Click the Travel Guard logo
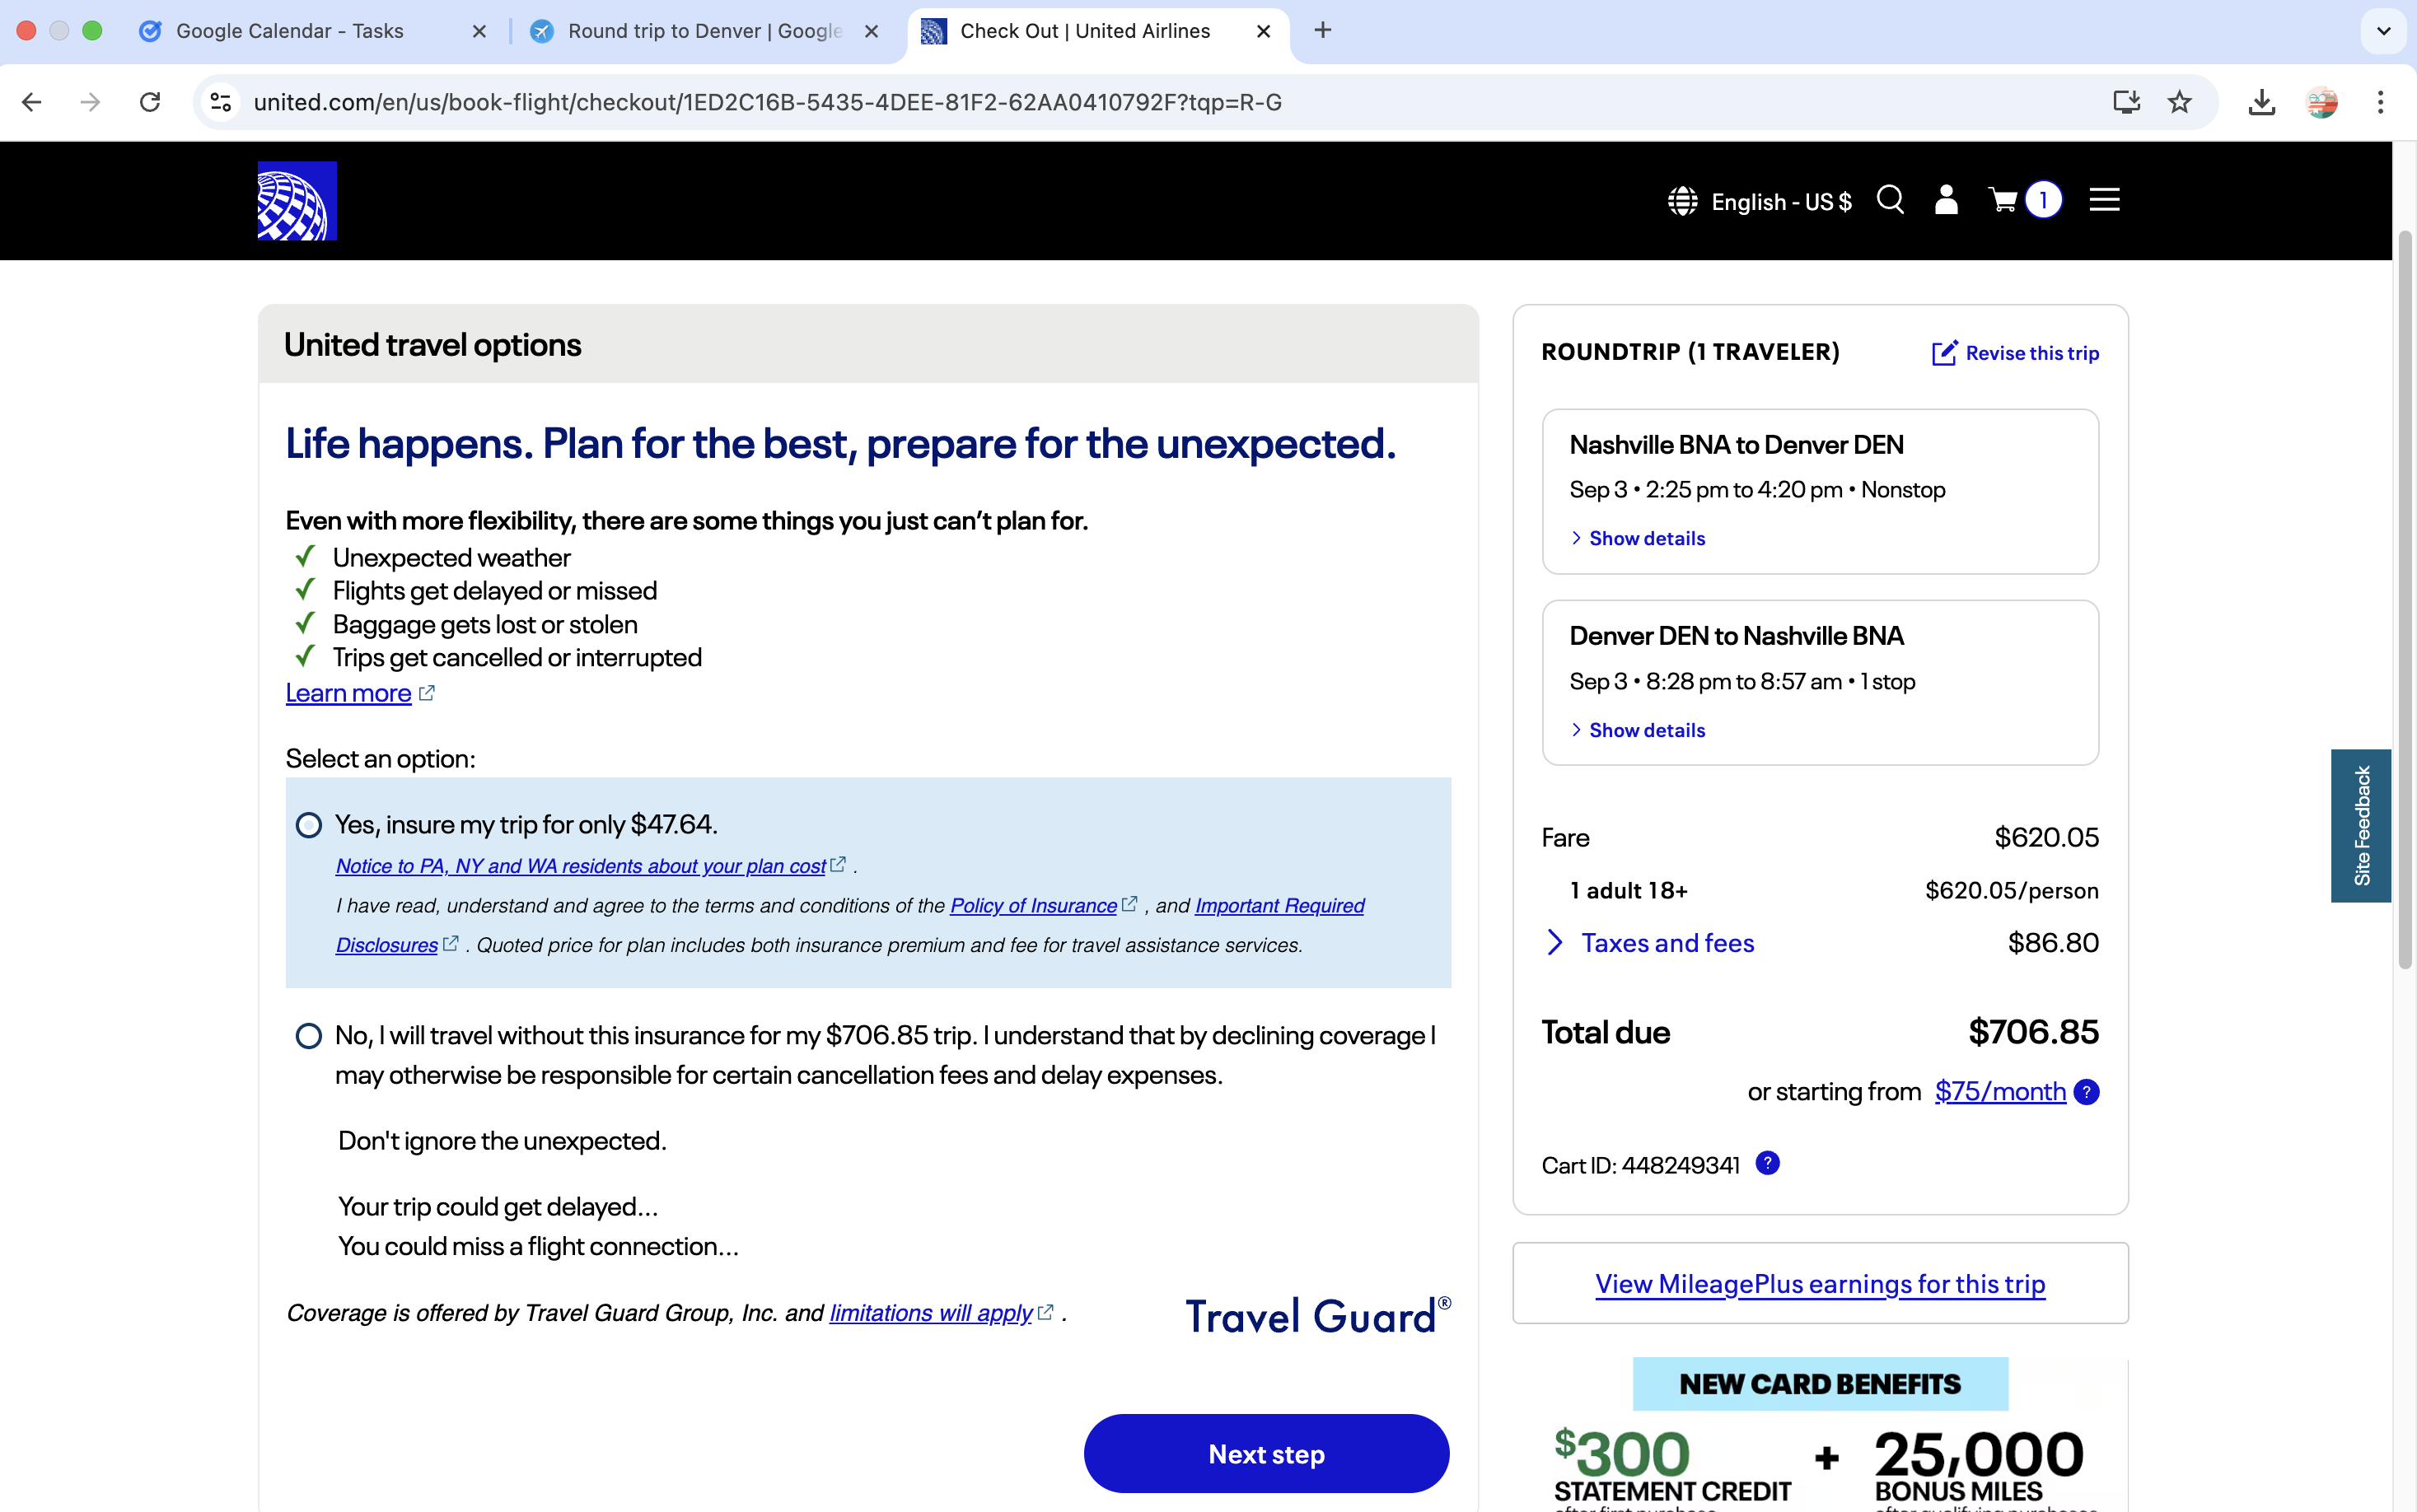This screenshot has height=1512, width=2417. 1318,1315
